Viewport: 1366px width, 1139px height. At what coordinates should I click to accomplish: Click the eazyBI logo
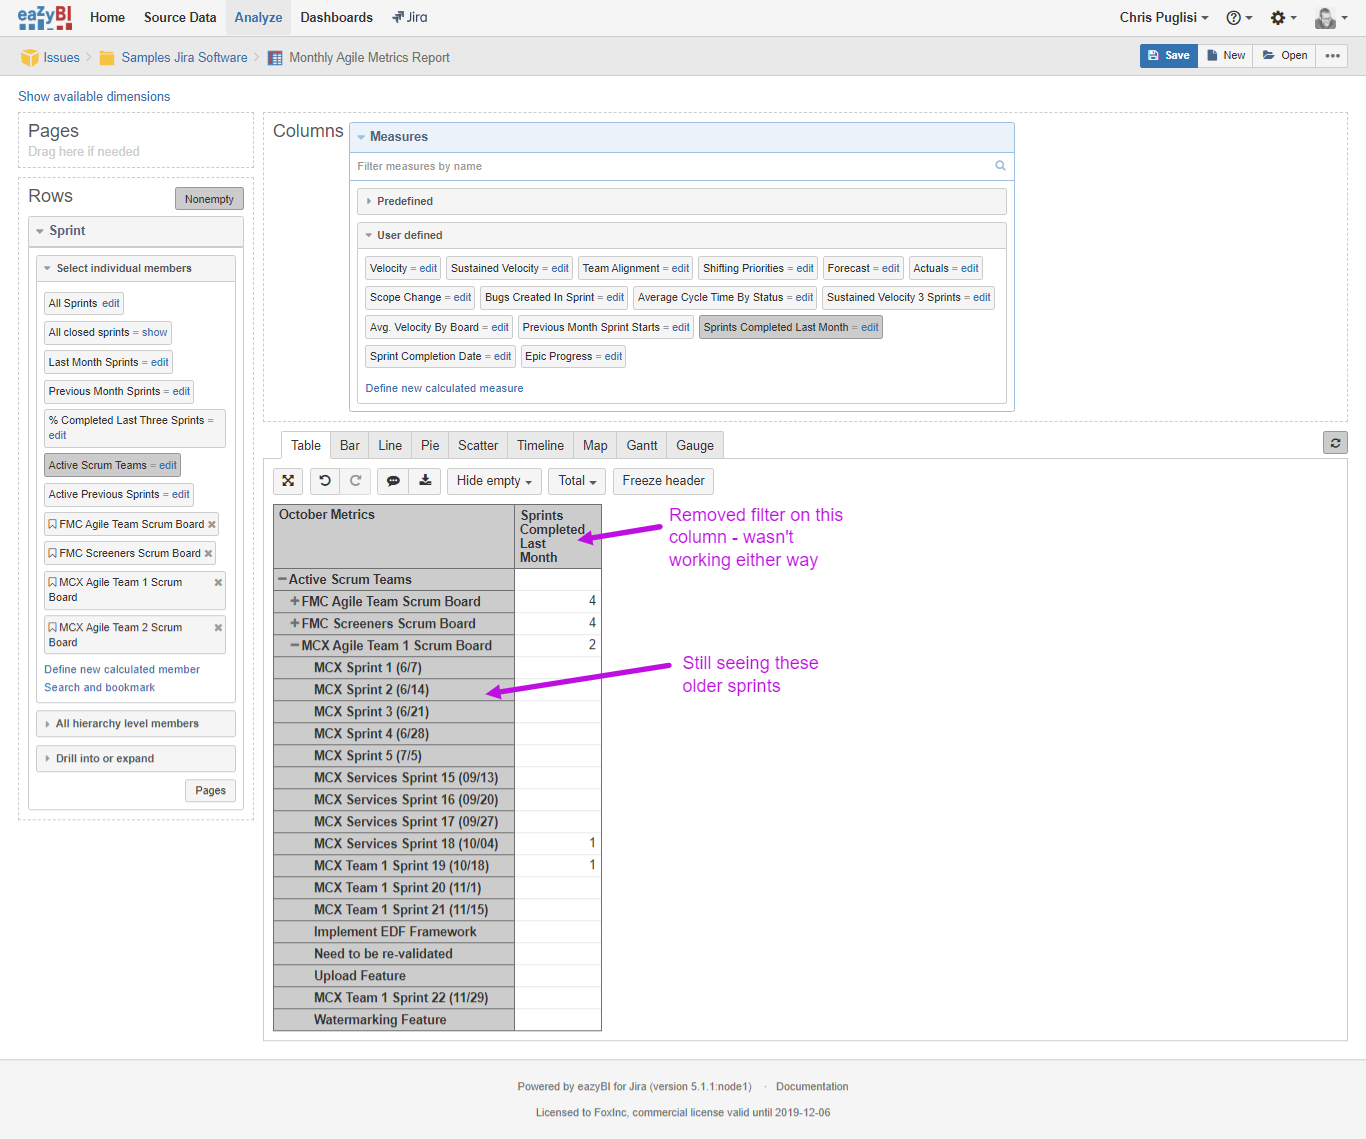click(45, 17)
